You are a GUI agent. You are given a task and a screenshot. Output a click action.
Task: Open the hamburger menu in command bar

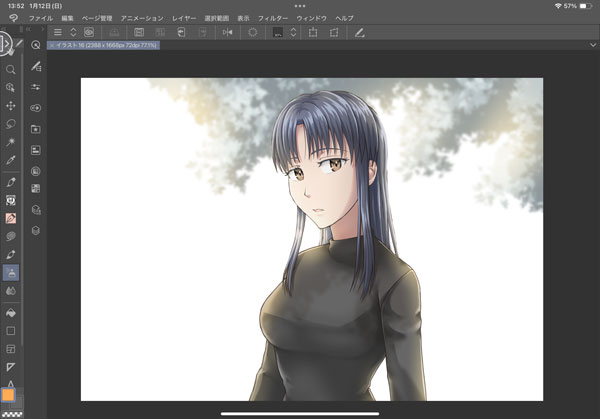pyautogui.click(x=57, y=32)
